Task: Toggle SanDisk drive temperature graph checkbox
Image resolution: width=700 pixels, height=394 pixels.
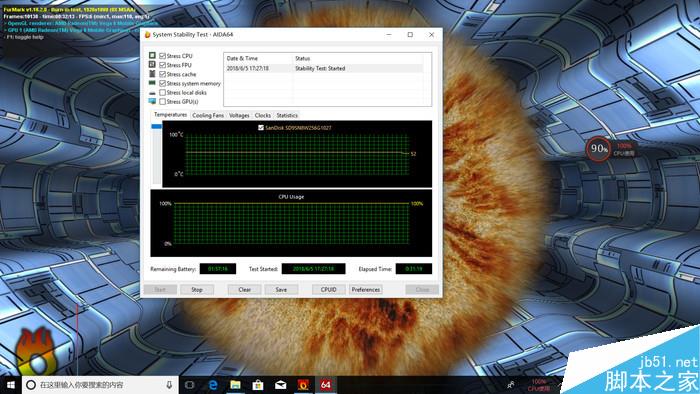Action: click(261, 128)
